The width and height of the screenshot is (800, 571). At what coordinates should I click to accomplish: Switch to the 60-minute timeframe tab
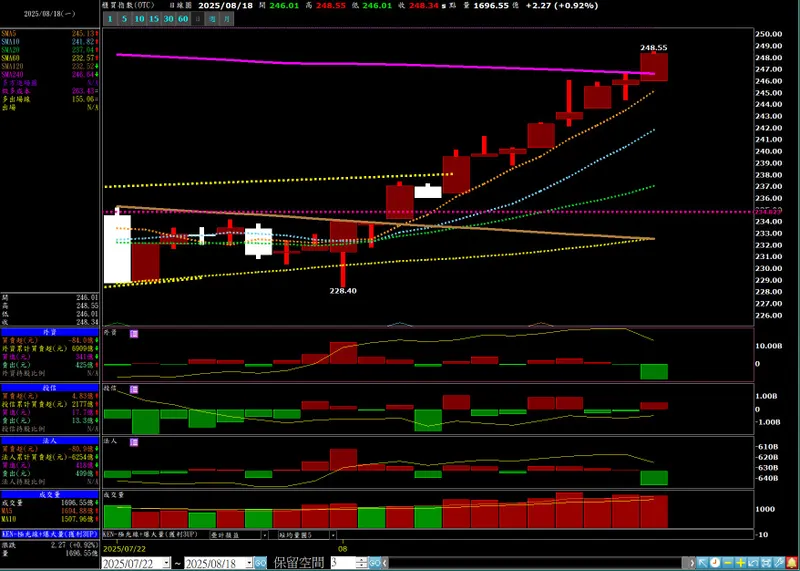pos(183,19)
